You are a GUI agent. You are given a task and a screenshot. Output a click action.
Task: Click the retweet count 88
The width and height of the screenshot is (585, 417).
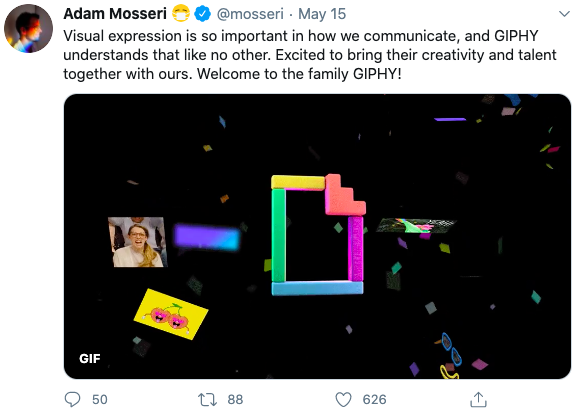coord(235,399)
